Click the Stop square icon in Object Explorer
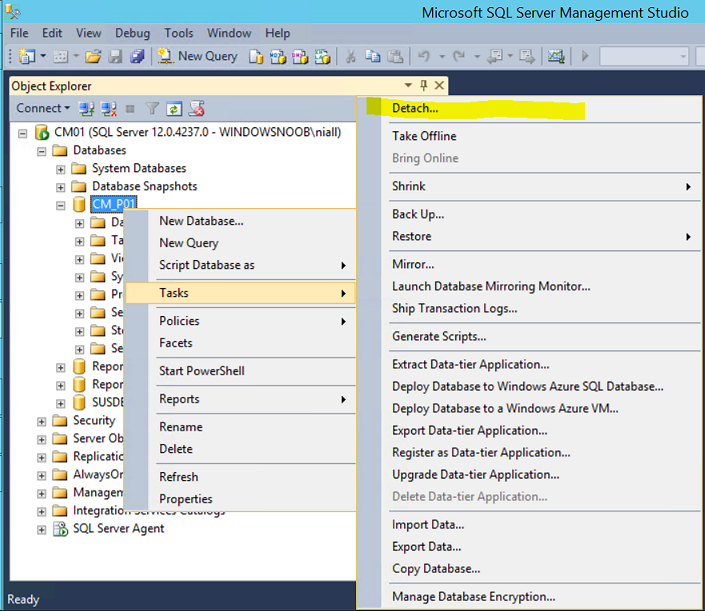Image resolution: width=705 pixels, height=611 pixels. point(130,109)
